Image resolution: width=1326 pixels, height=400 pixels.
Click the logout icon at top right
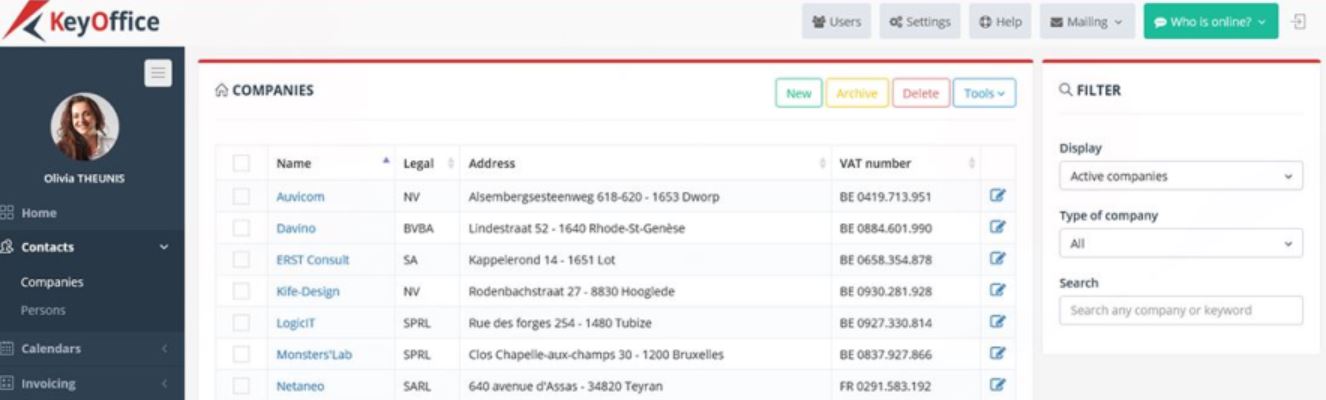click(x=1299, y=21)
